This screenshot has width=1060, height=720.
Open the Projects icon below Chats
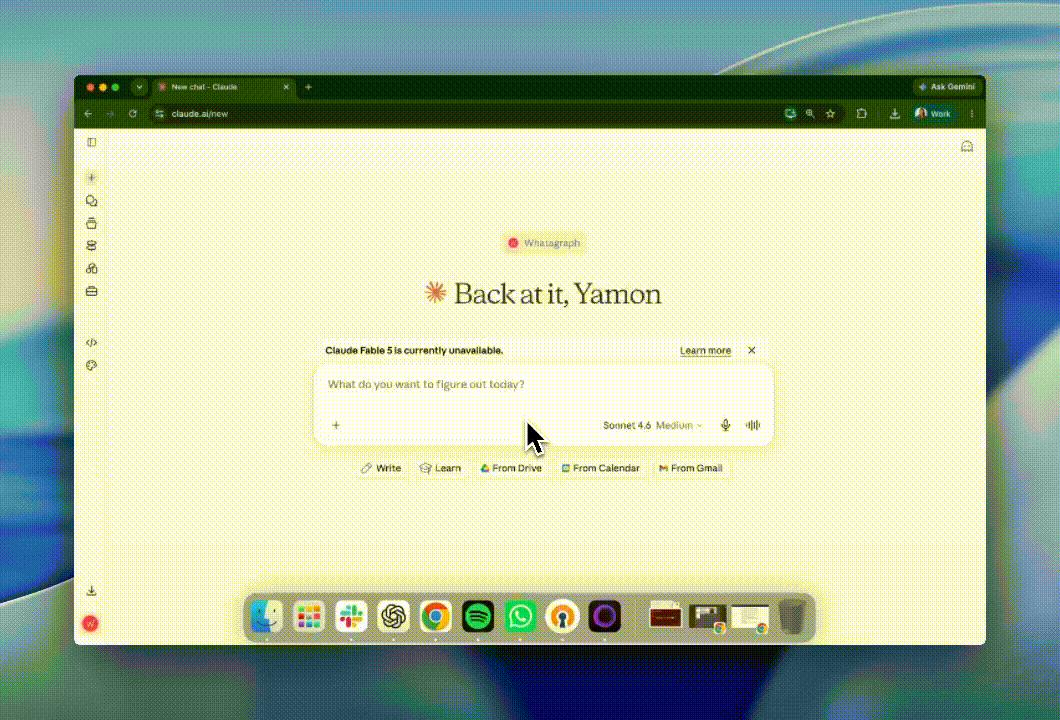(91, 223)
